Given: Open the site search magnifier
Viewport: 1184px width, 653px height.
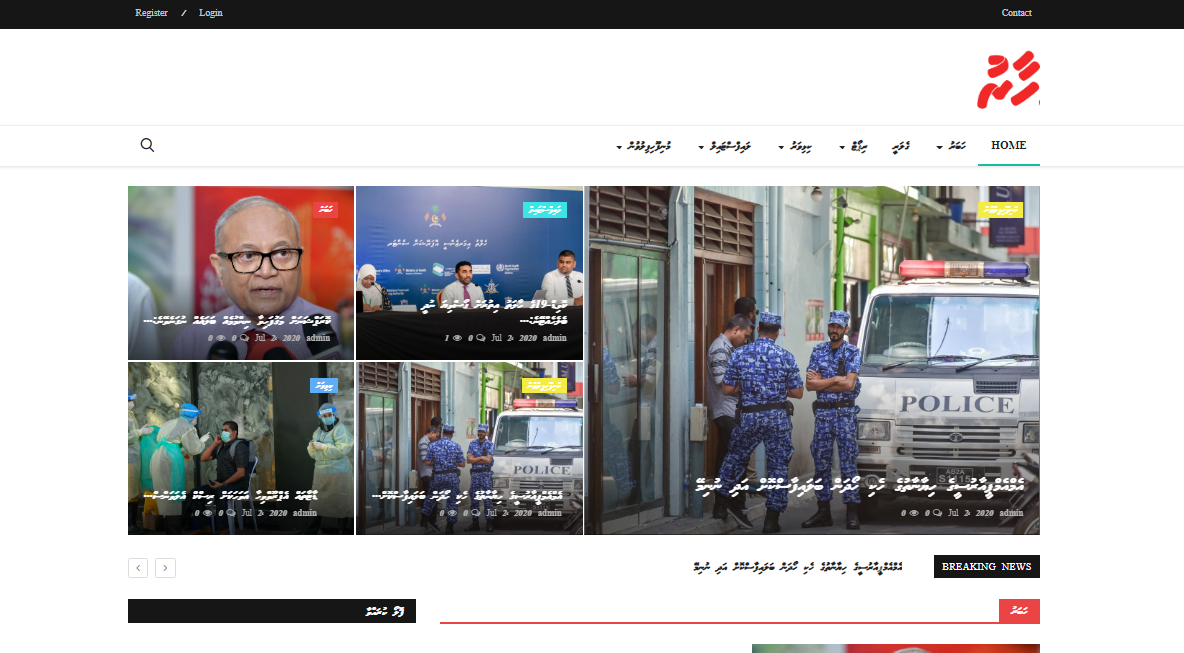Looking at the screenshot, I should click(x=147, y=145).
